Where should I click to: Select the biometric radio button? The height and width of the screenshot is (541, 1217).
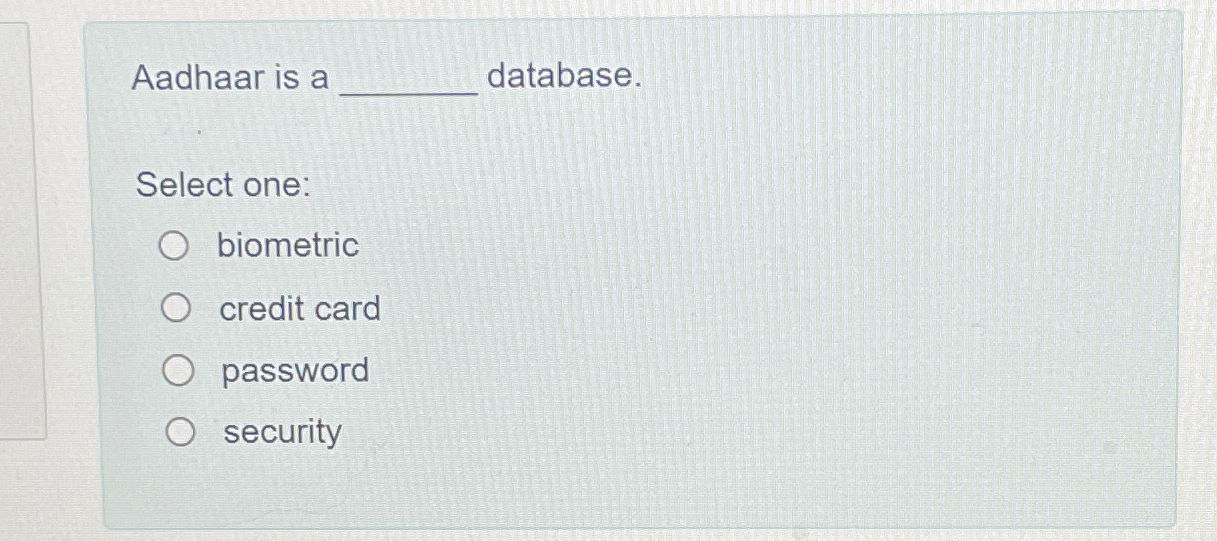click(x=174, y=246)
